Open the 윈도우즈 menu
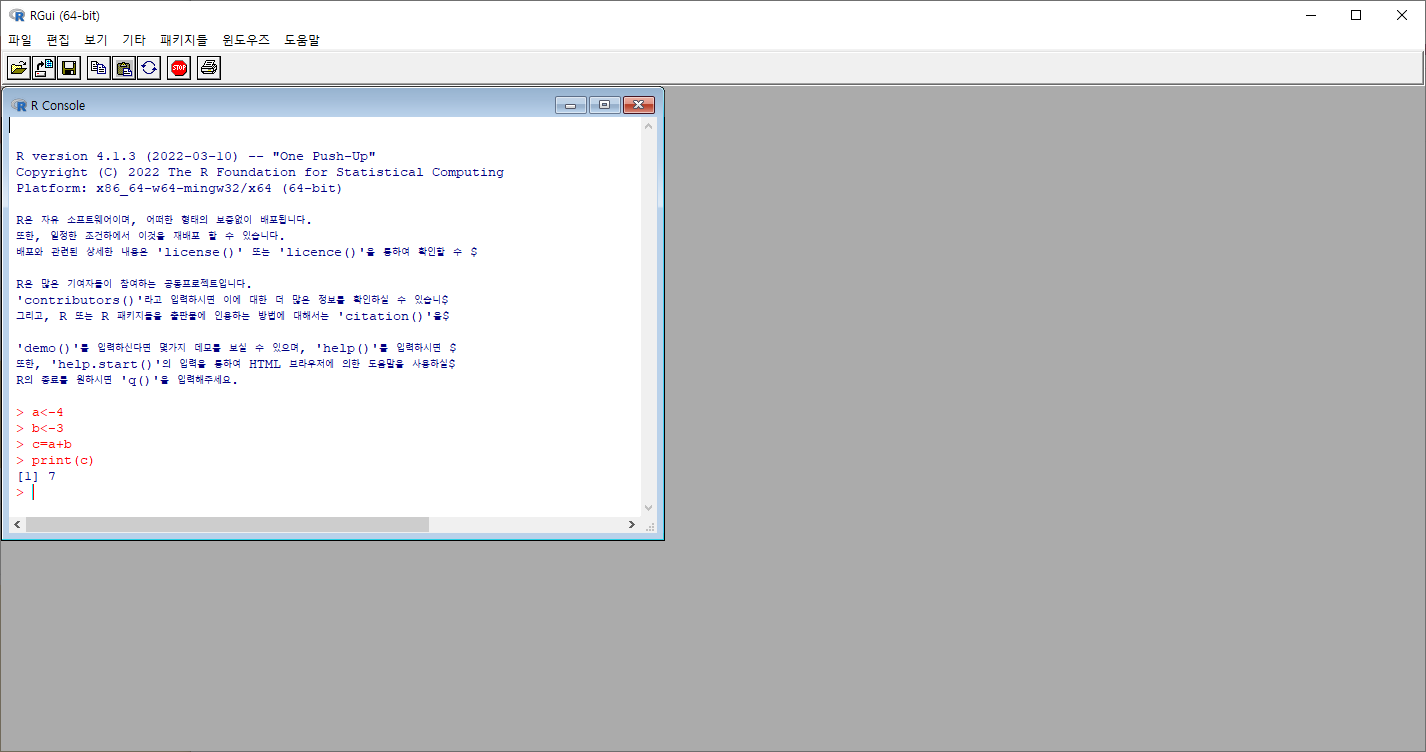Viewport: 1426px width, 752px height. coord(246,40)
